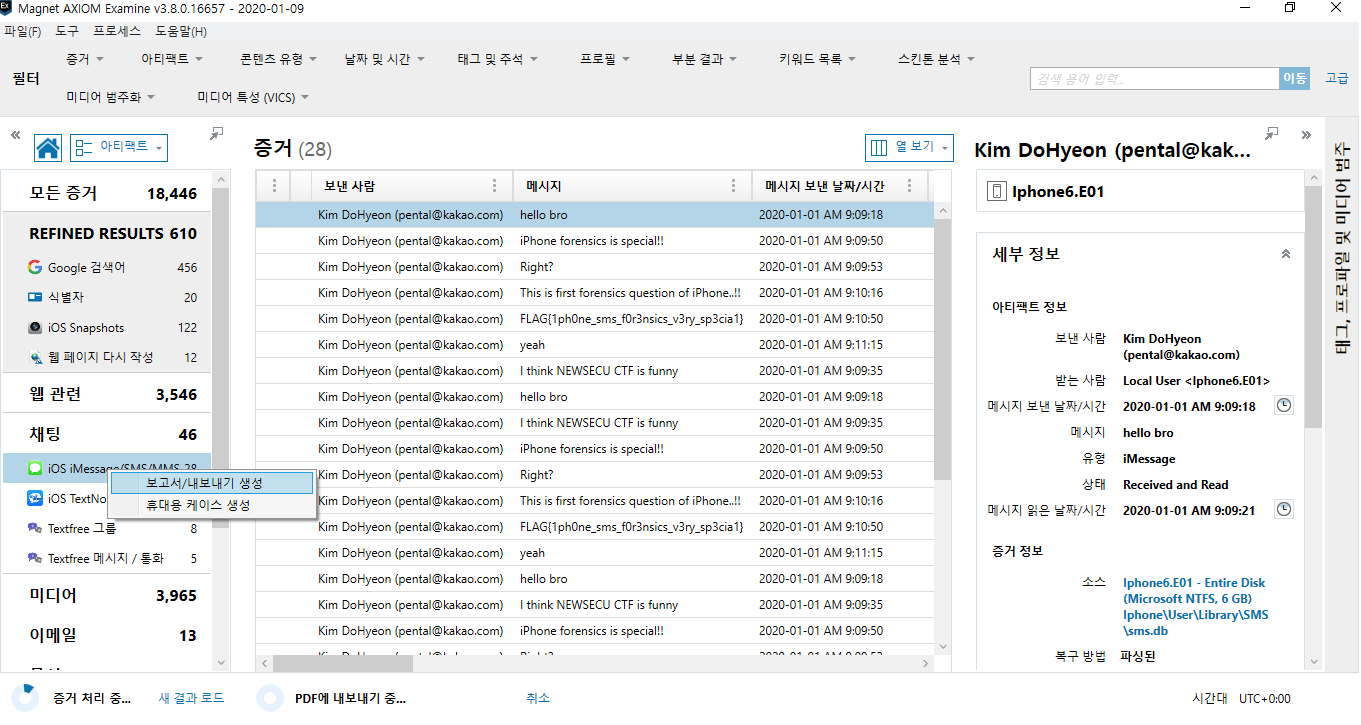Collapse the right details panel arrows
This screenshot has width=1361, height=725.
coord(1306,134)
